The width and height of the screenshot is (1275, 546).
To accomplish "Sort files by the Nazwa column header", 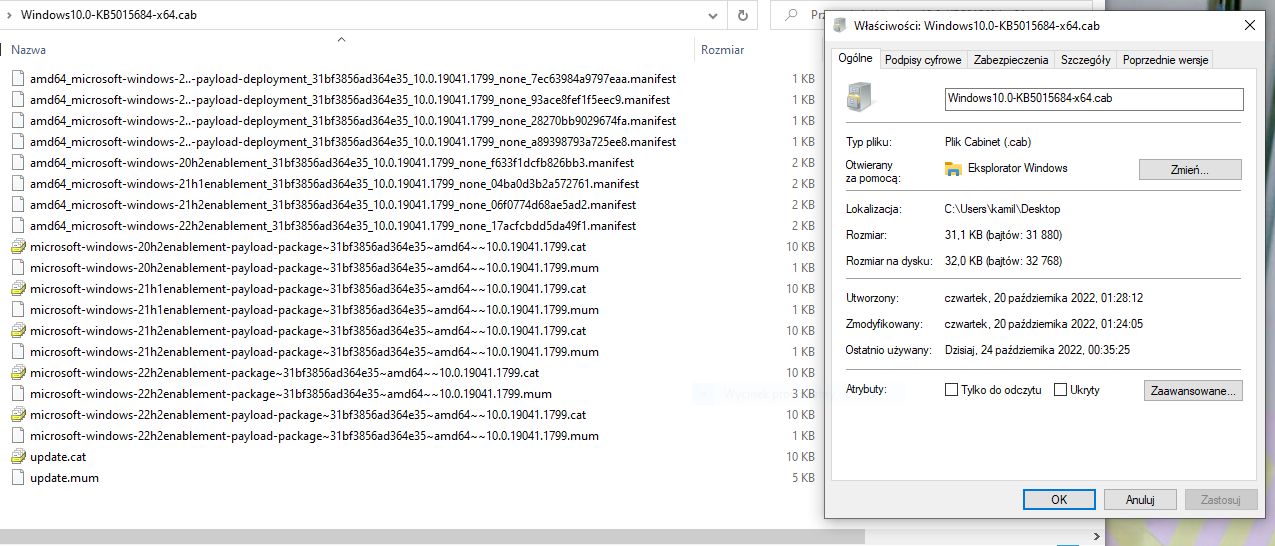I will tap(28, 50).
